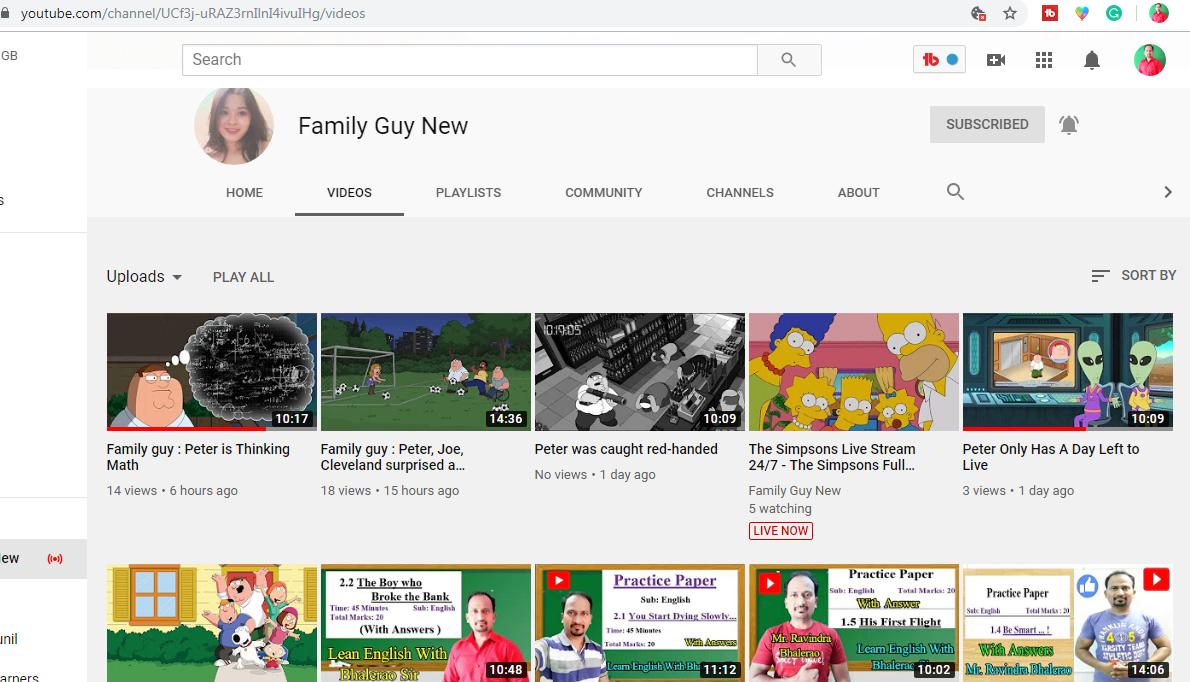Open The Boy who Broke the Bank thumbnail
The height and width of the screenshot is (682, 1190).
426,623
